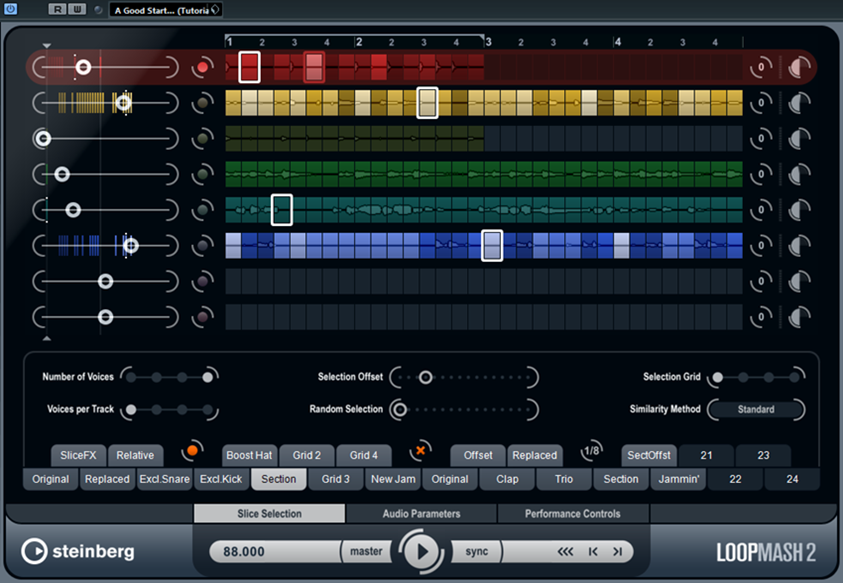The height and width of the screenshot is (583, 843).
Task: Click the Selection Offset slider handle
Action: click(x=426, y=377)
